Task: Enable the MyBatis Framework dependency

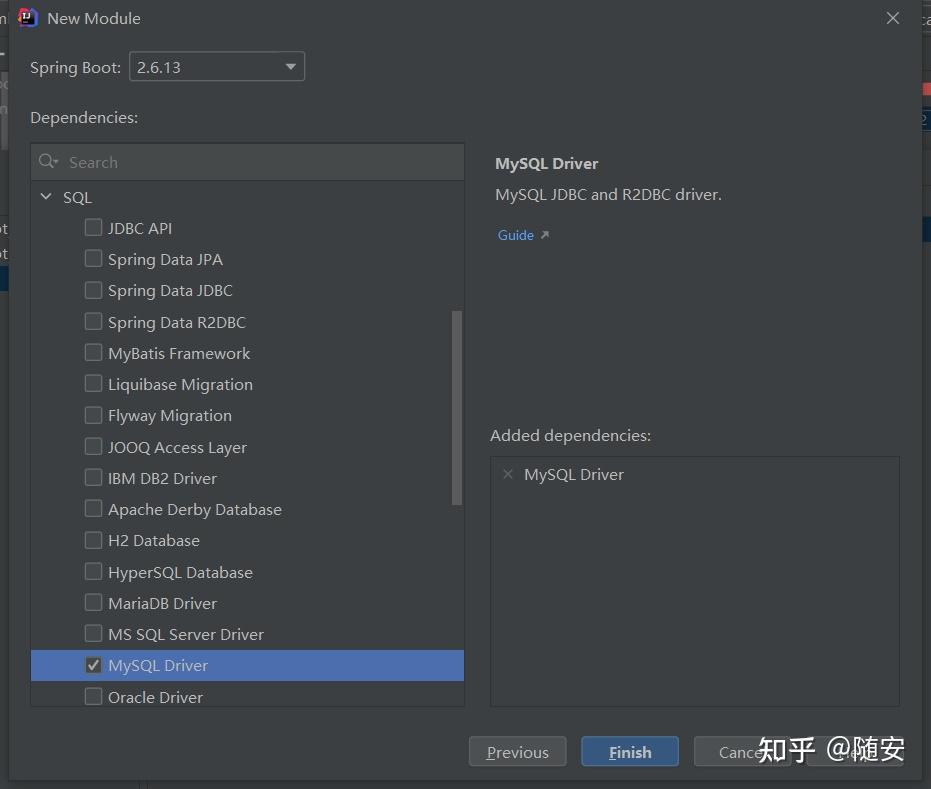Action: click(x=93, y=353)
